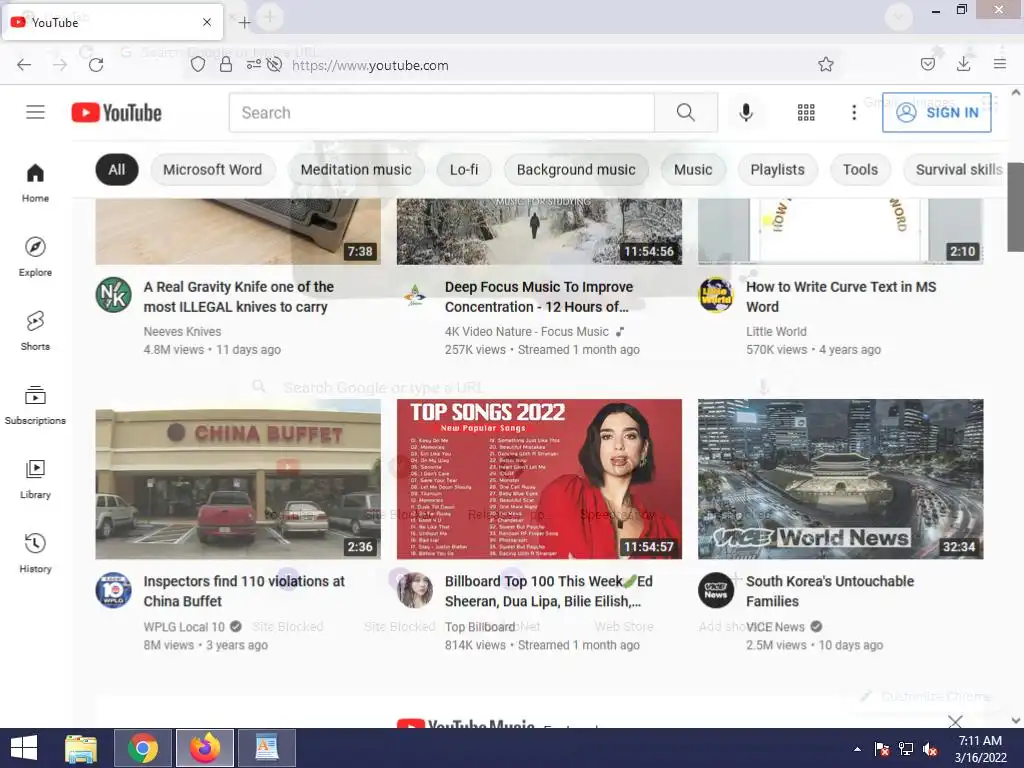Screen dimensions: 1024x768
Task: Switch to Chrome in the taskbar
Action: pyautogui.click(x=143, y=748)
